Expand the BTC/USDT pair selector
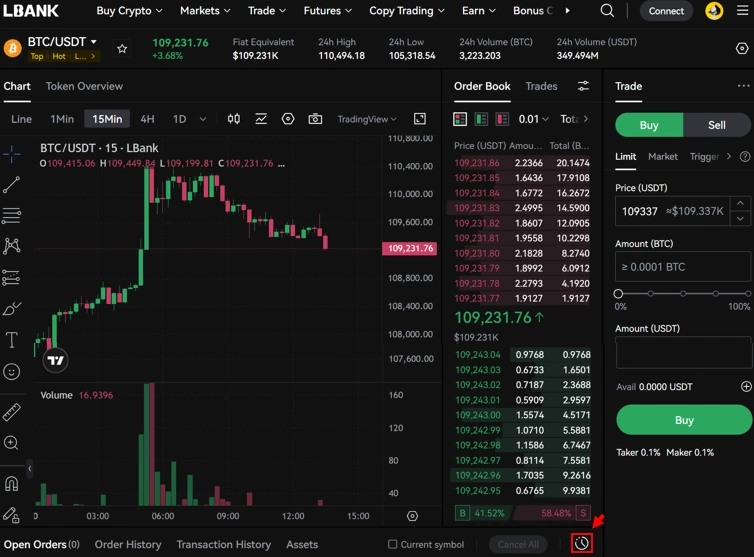The image size is (754, 557). [x=62, y=42]
